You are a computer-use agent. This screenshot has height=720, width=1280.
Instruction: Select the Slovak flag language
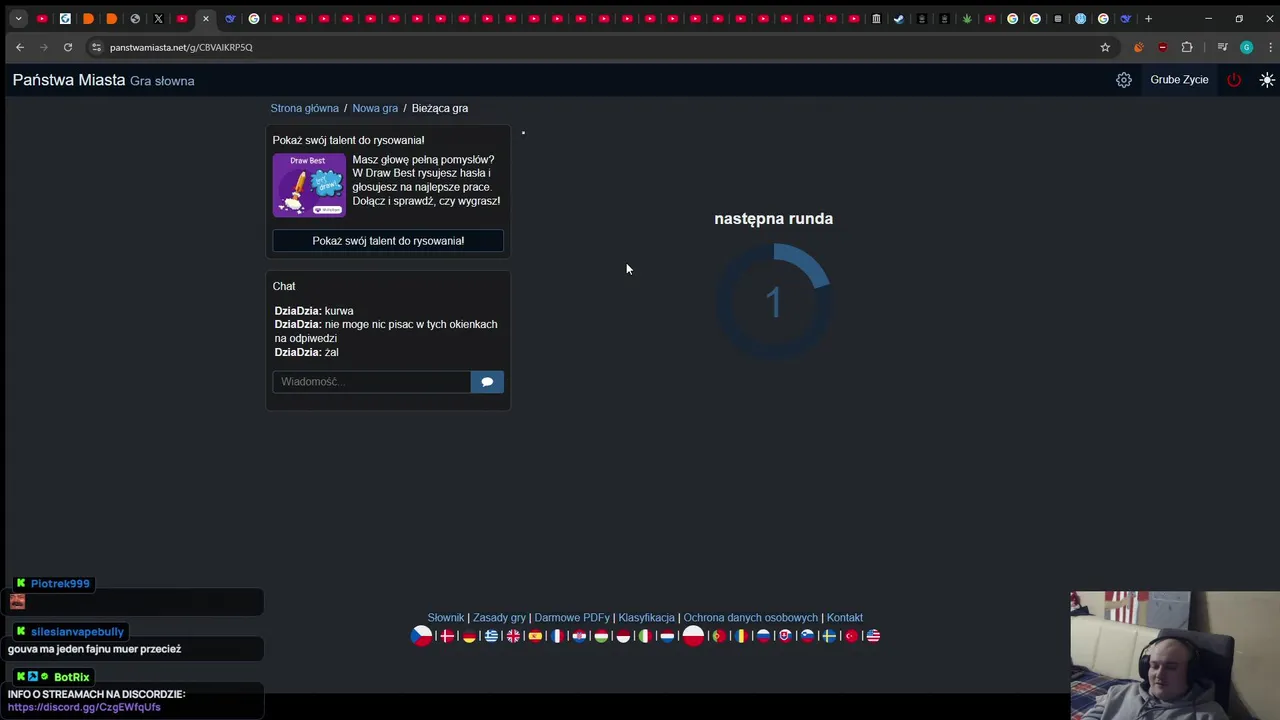pyautogui.click(x=785, y=636)
